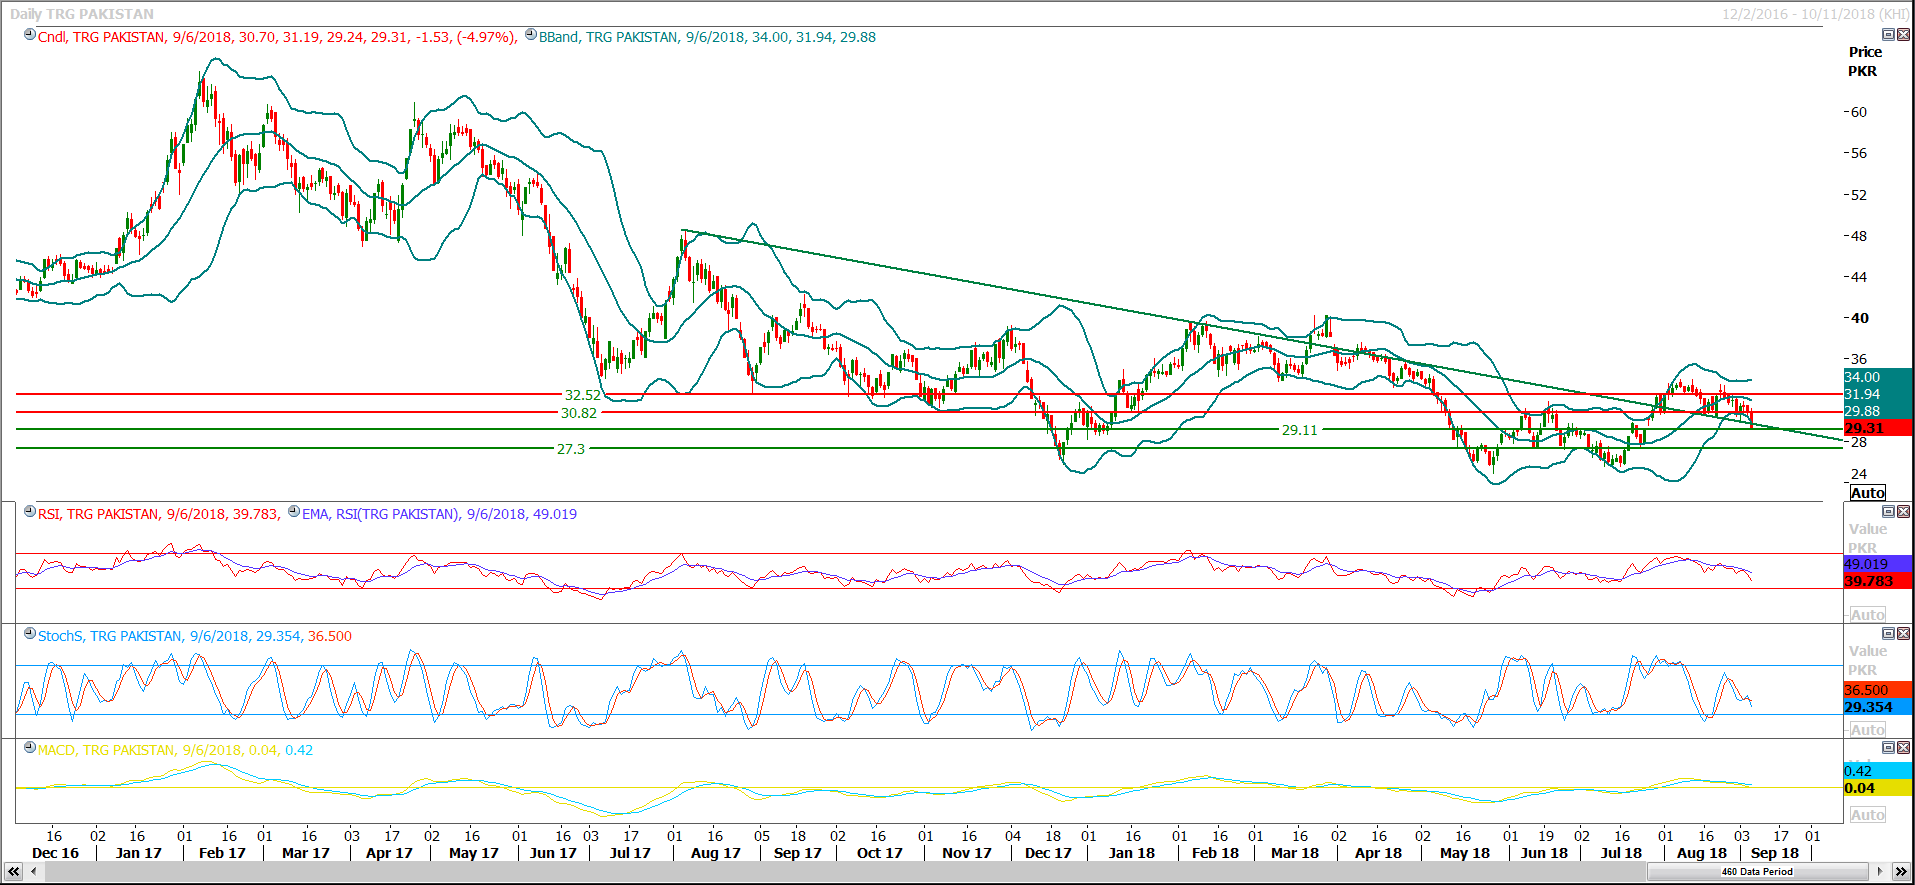Jump to chart start with double-left arrow

[x=13, y=872]
